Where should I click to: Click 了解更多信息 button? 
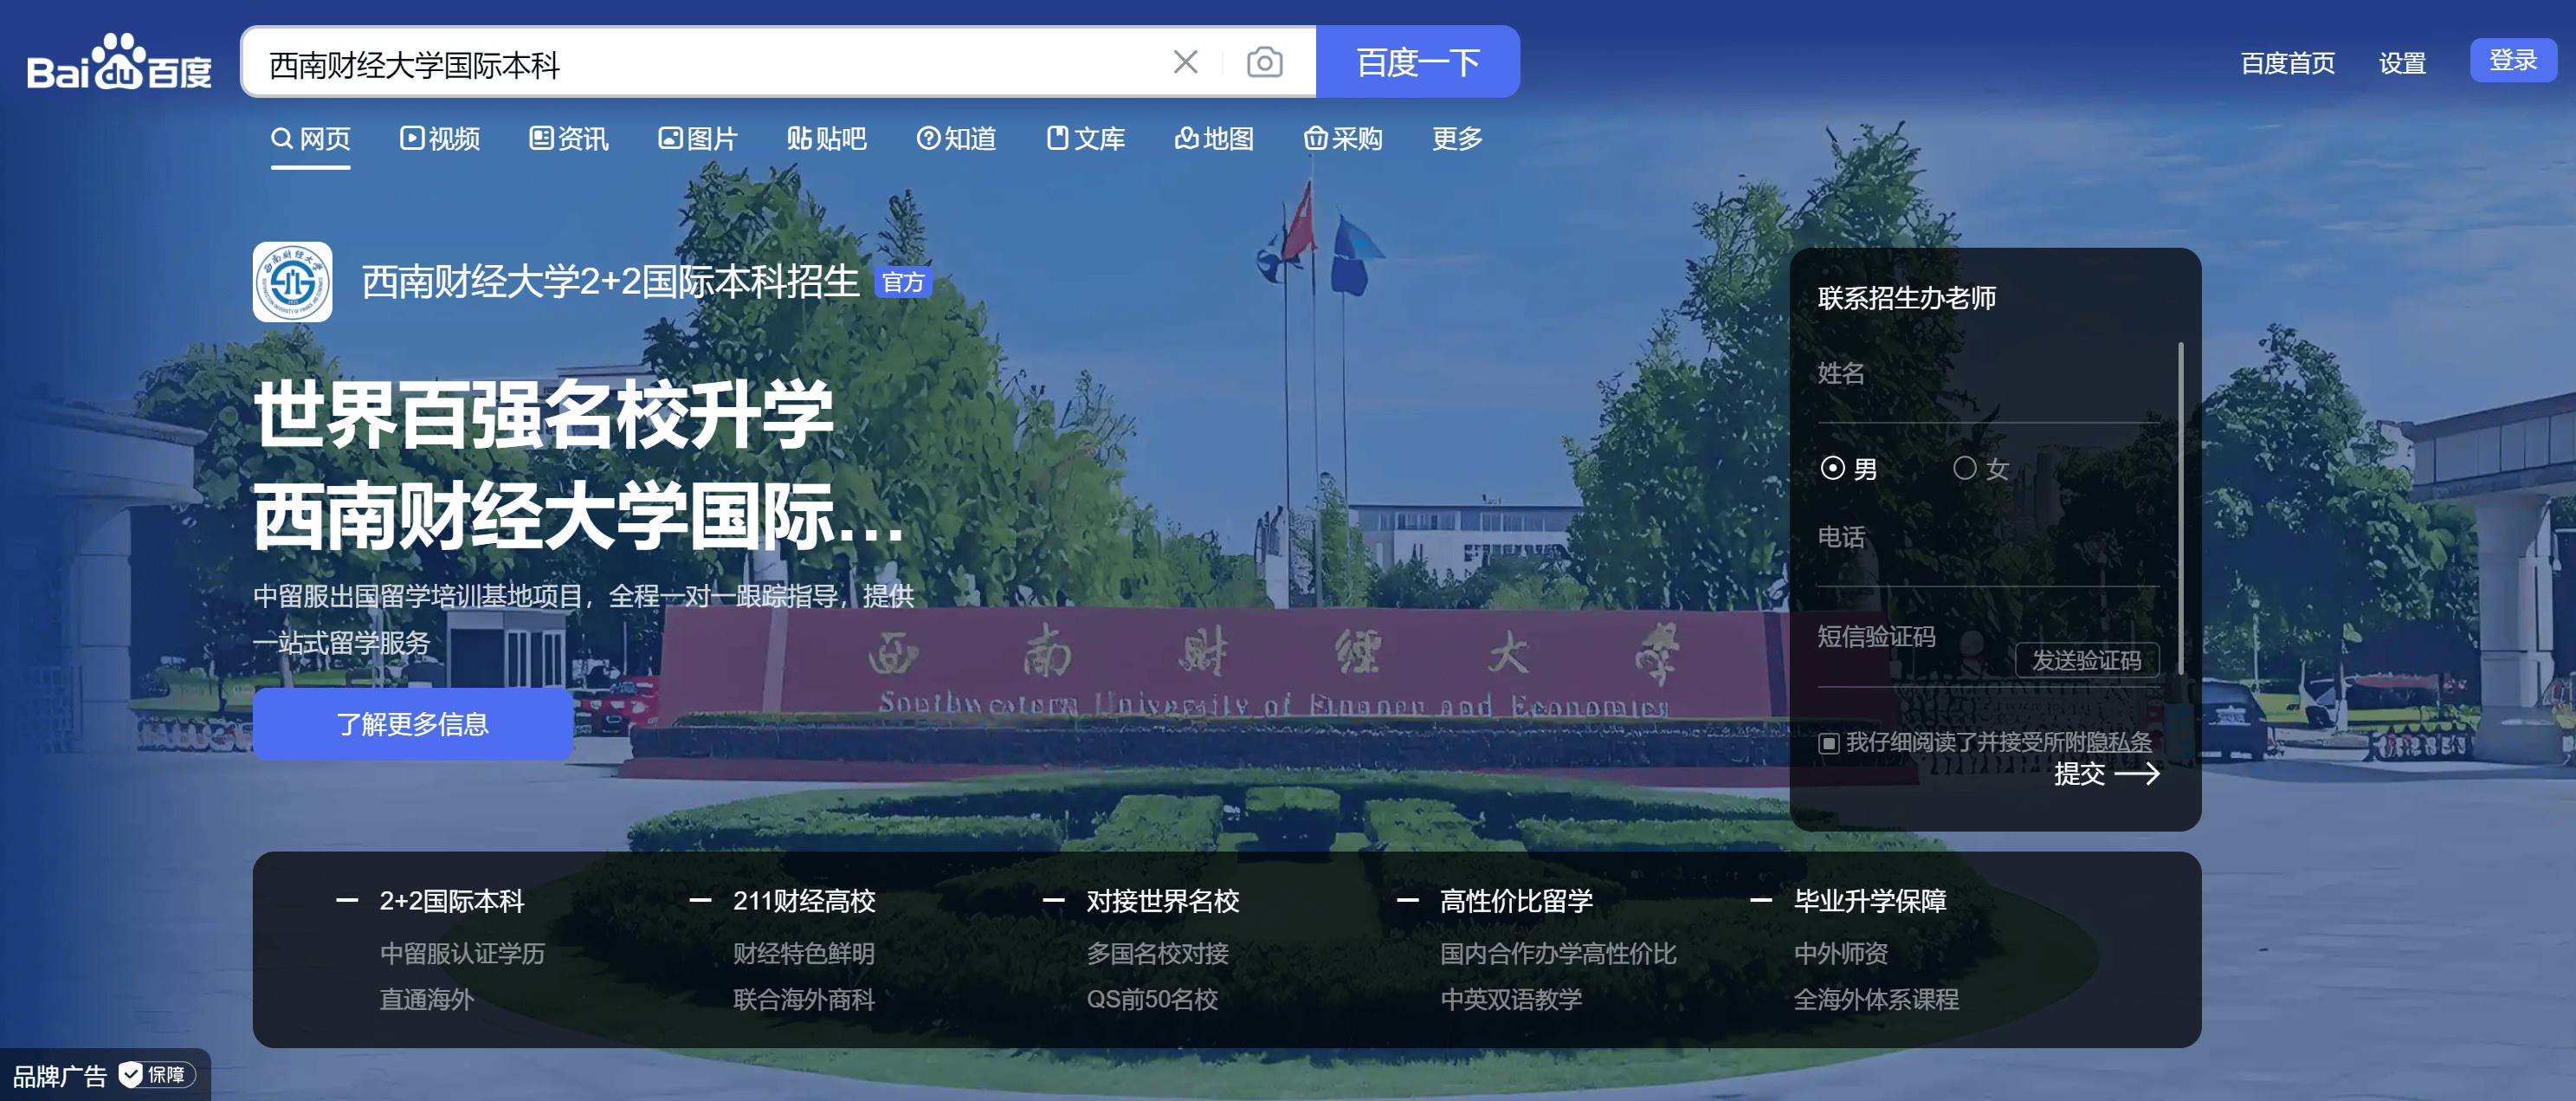pyautogui.click(x=412, y=724)
